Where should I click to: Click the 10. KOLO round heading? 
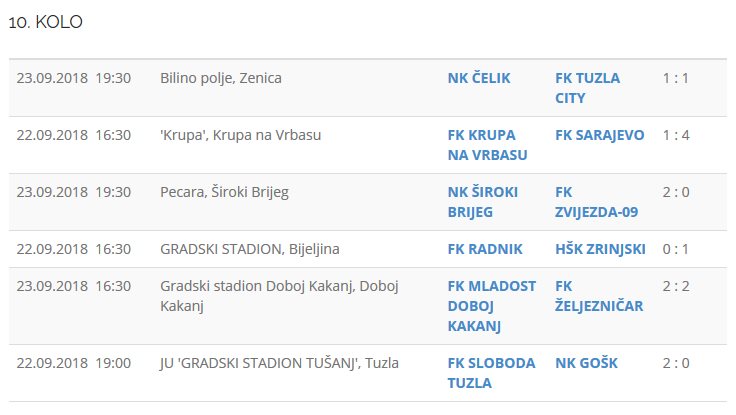coord(45,23)
